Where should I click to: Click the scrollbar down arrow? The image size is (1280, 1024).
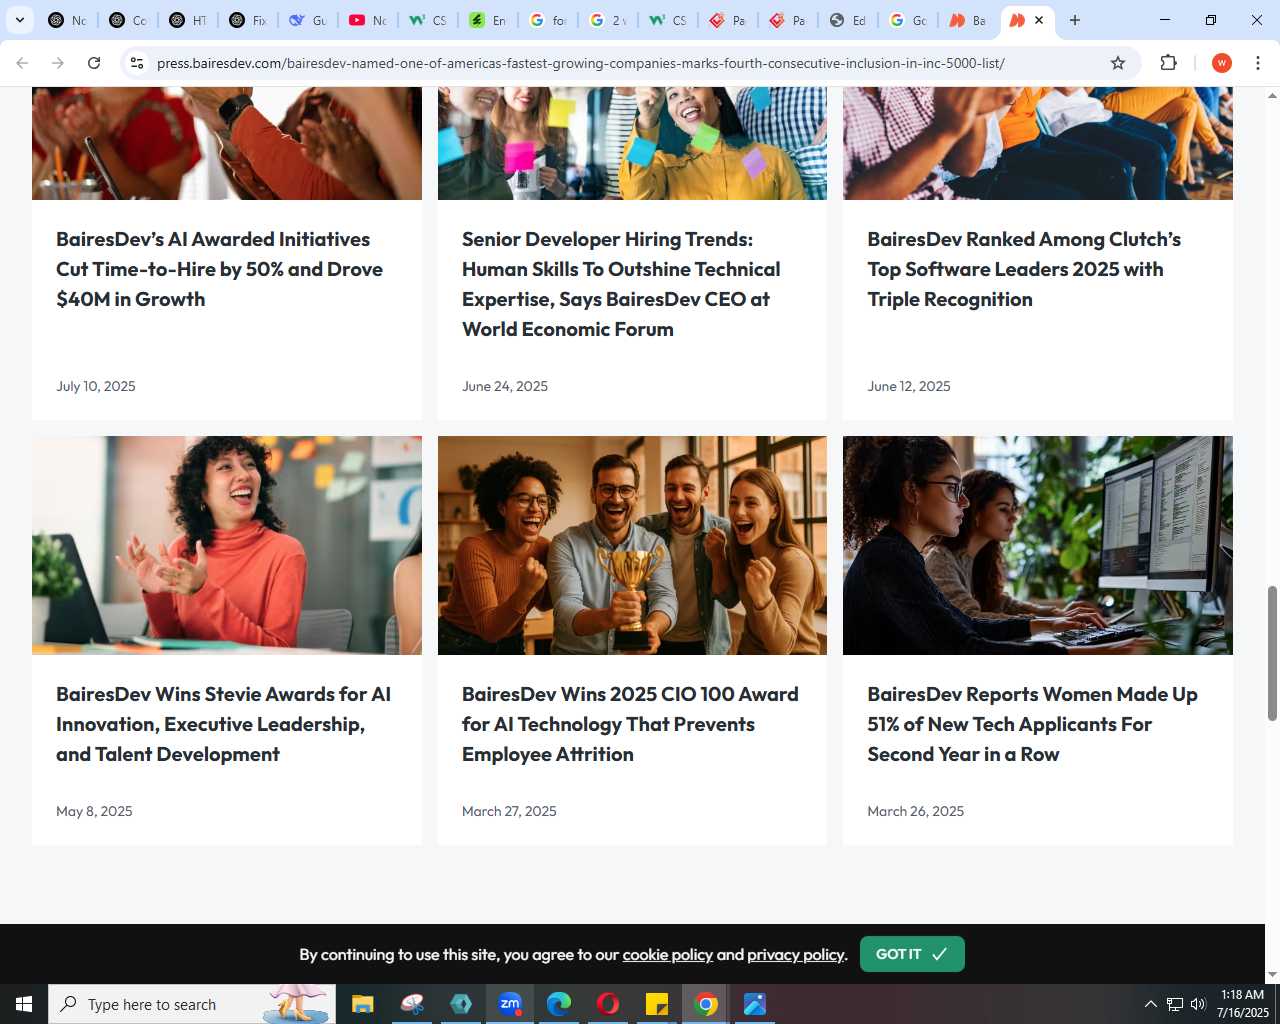(x=1272, y=975)
